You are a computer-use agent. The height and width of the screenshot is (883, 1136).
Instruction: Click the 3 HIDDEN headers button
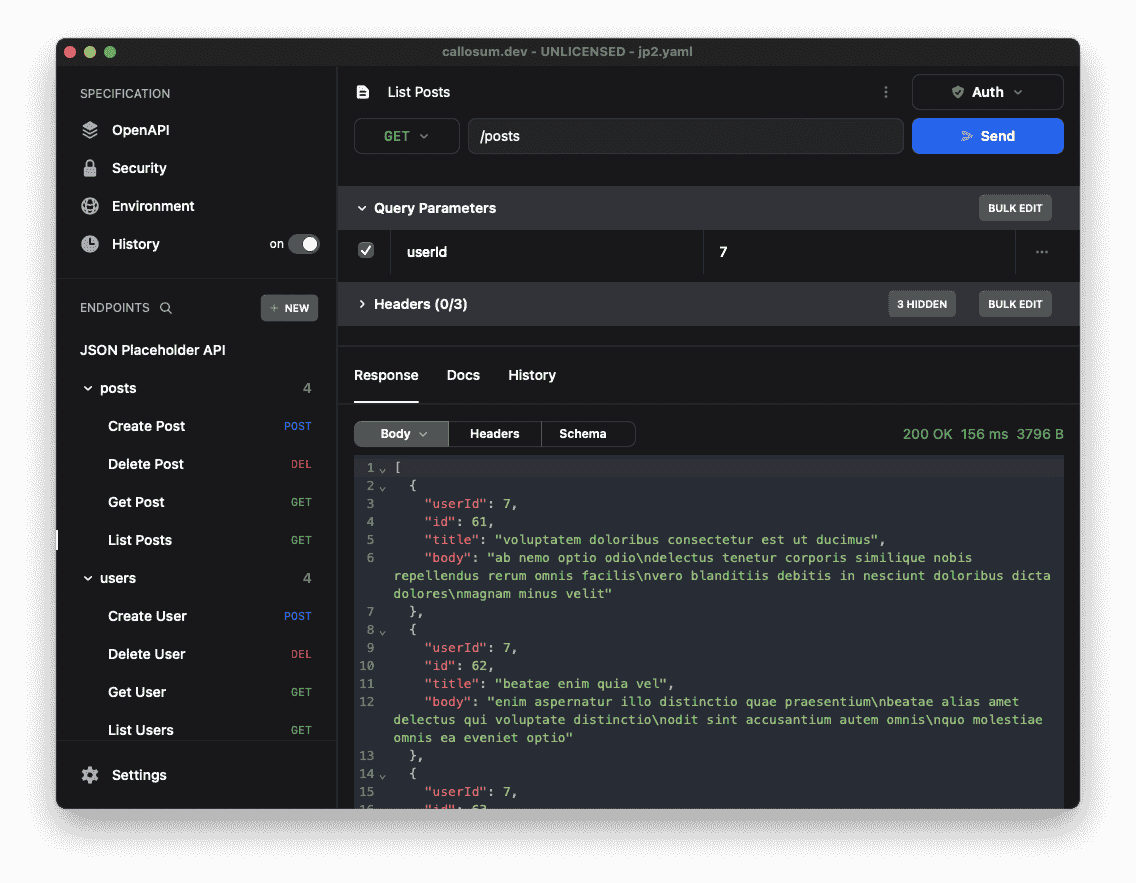point(922,304)
